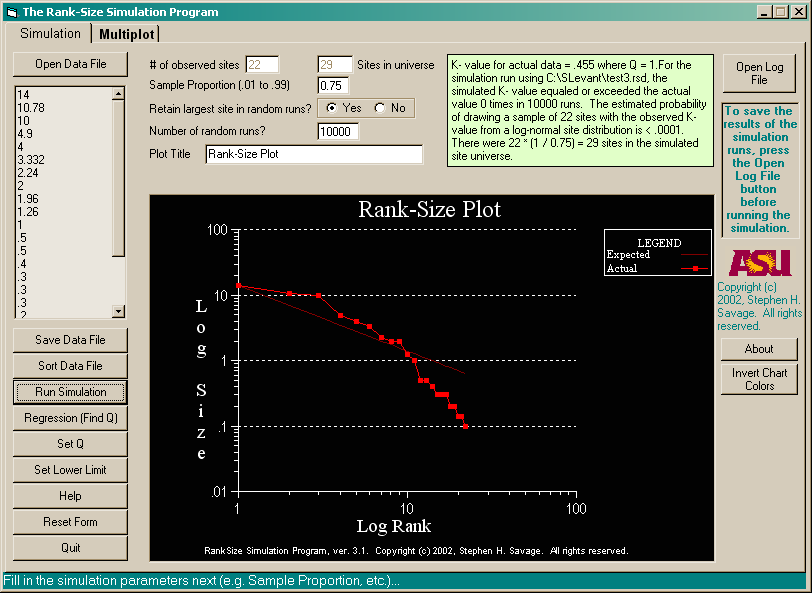Select value 1.26 in data list
Image resolution: width=812 pixels, height=593 pixels.
coord(28,212)
